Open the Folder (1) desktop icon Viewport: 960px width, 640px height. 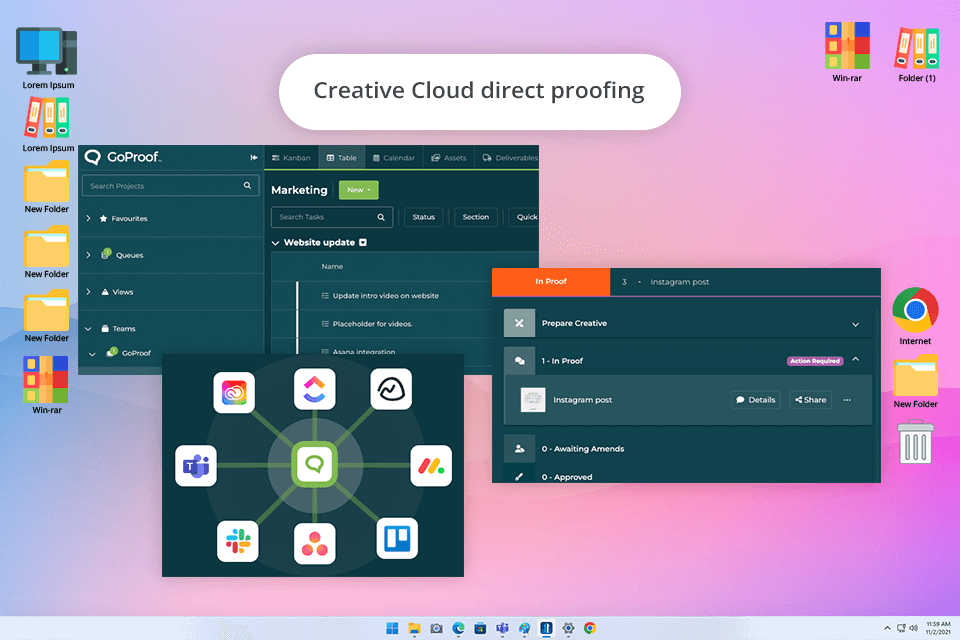click(917, 53)
